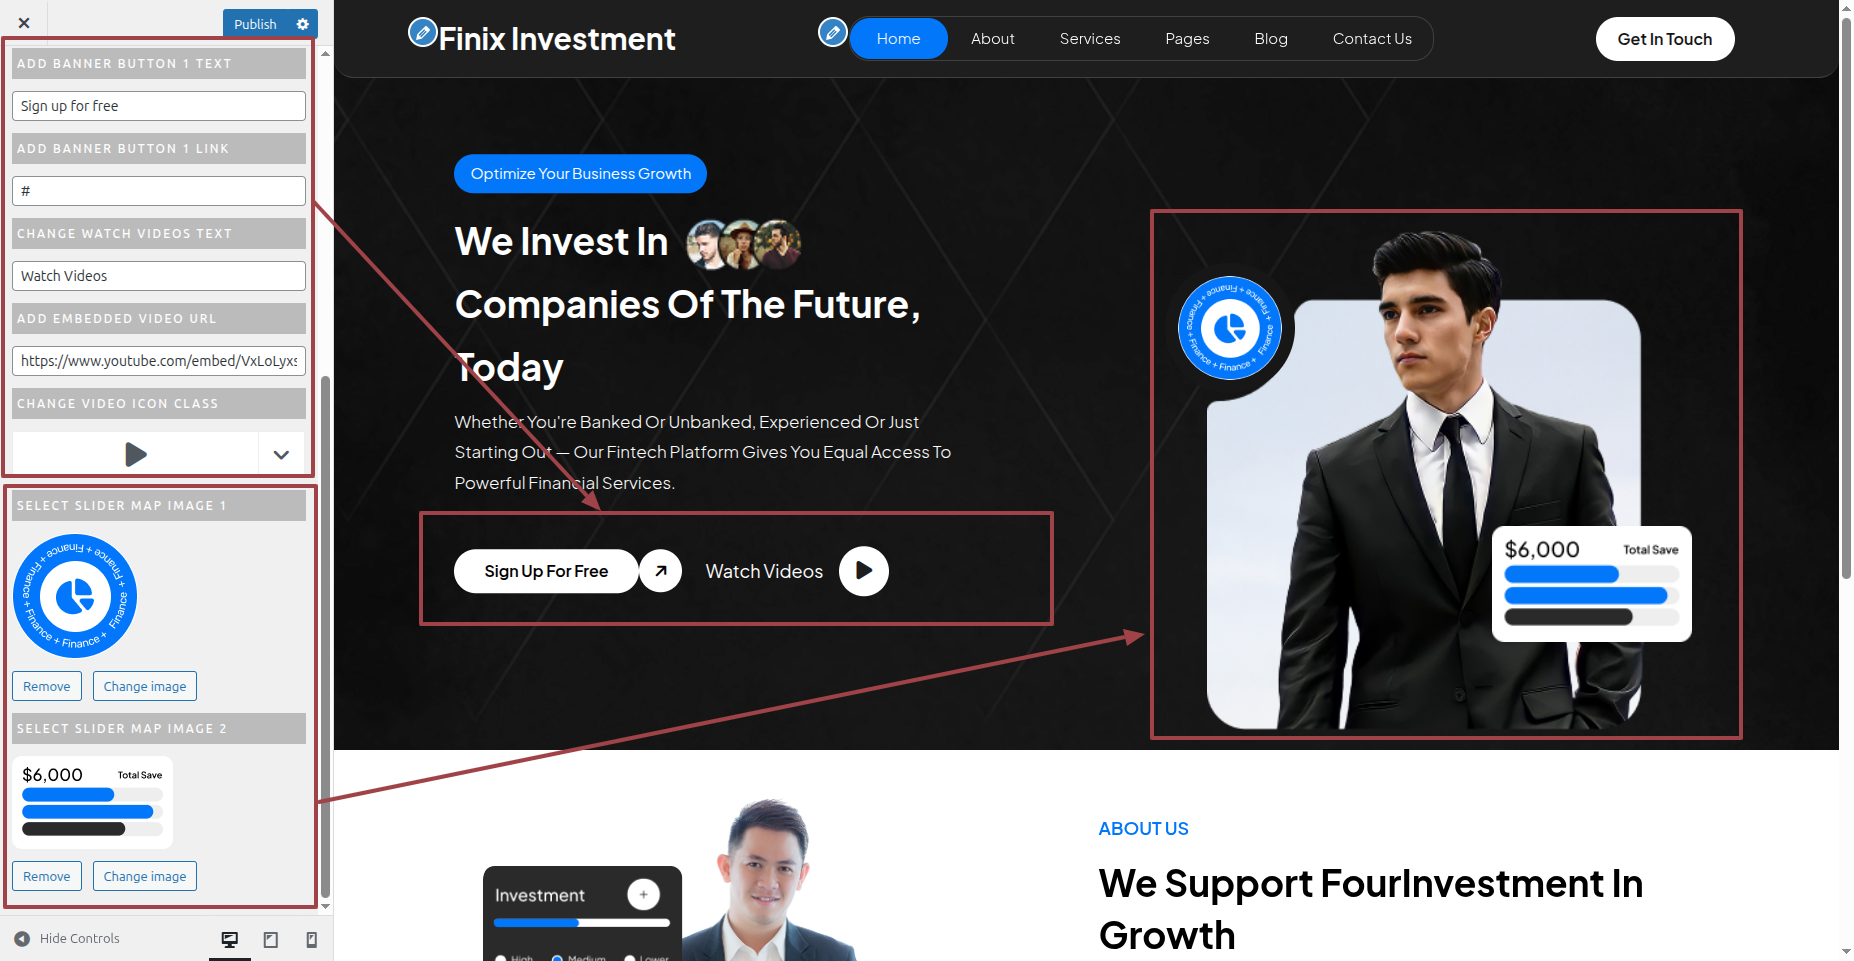Select the Services nav item
Screen dimensions: 1854x961
[1090, 39]
